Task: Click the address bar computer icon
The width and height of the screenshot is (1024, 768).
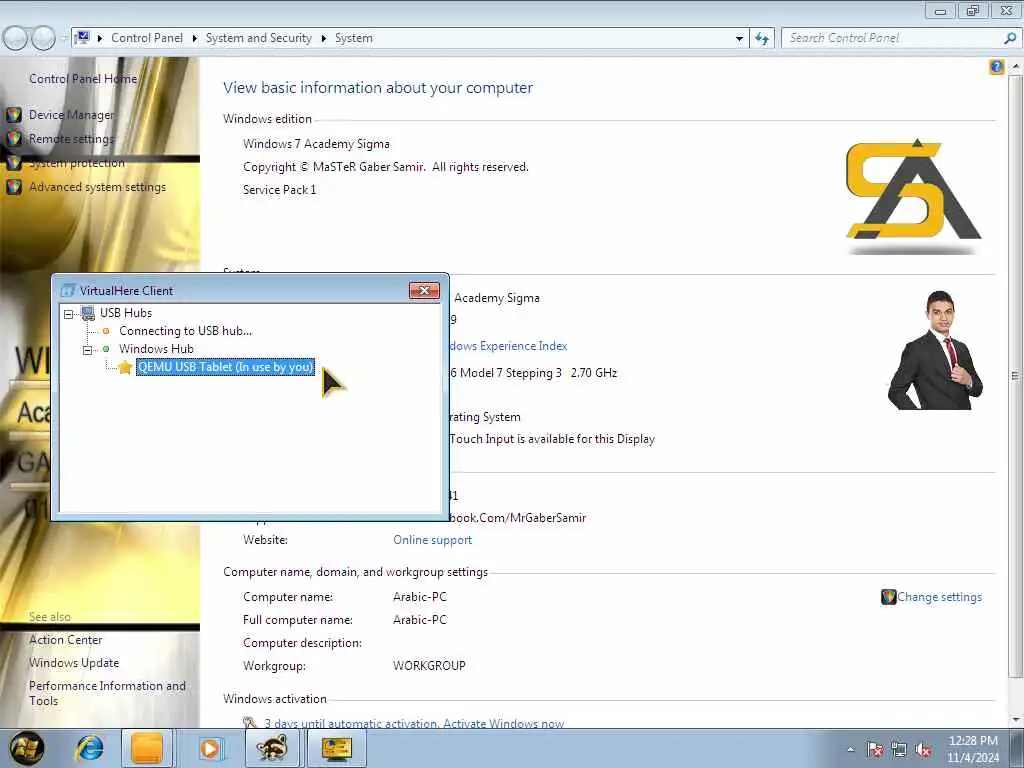Action: pyautogui.click(x=82, y=38)
